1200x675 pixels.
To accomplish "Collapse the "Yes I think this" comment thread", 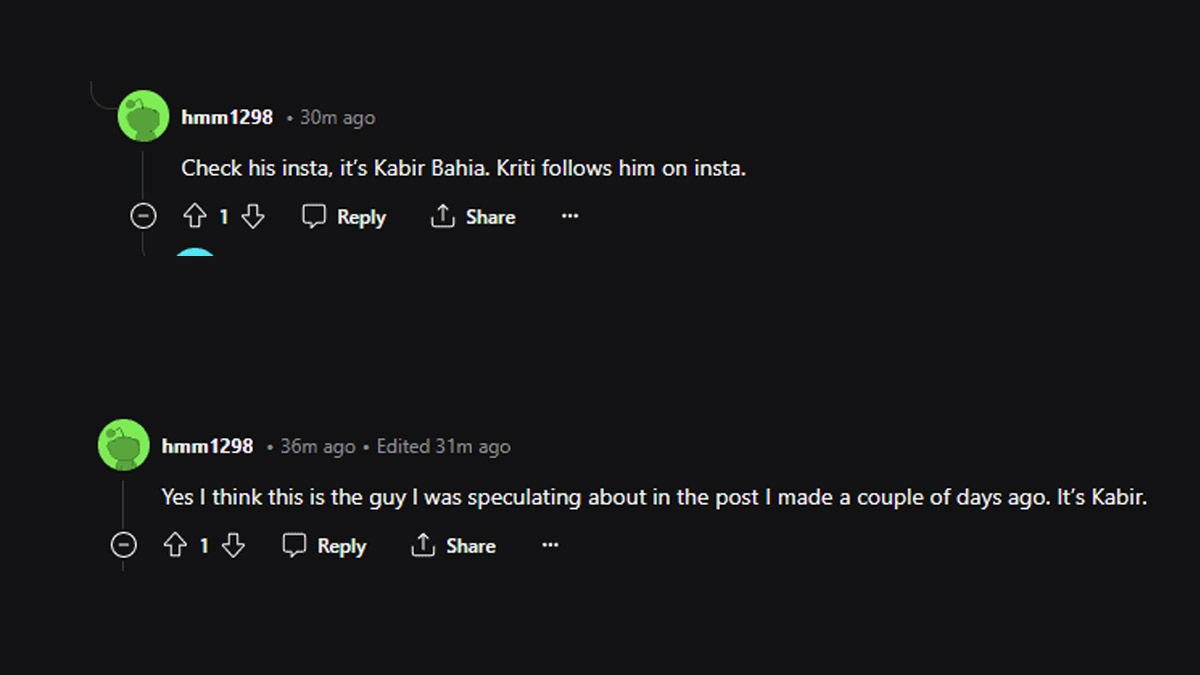I will 124,546.
